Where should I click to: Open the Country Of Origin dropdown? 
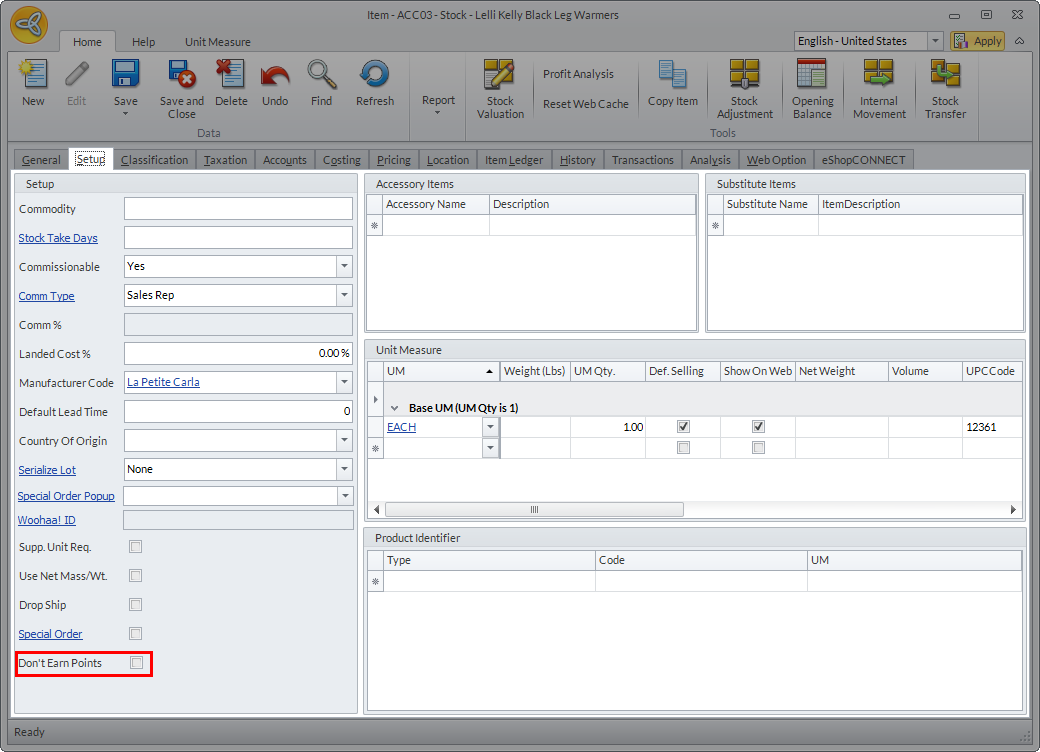344,441
